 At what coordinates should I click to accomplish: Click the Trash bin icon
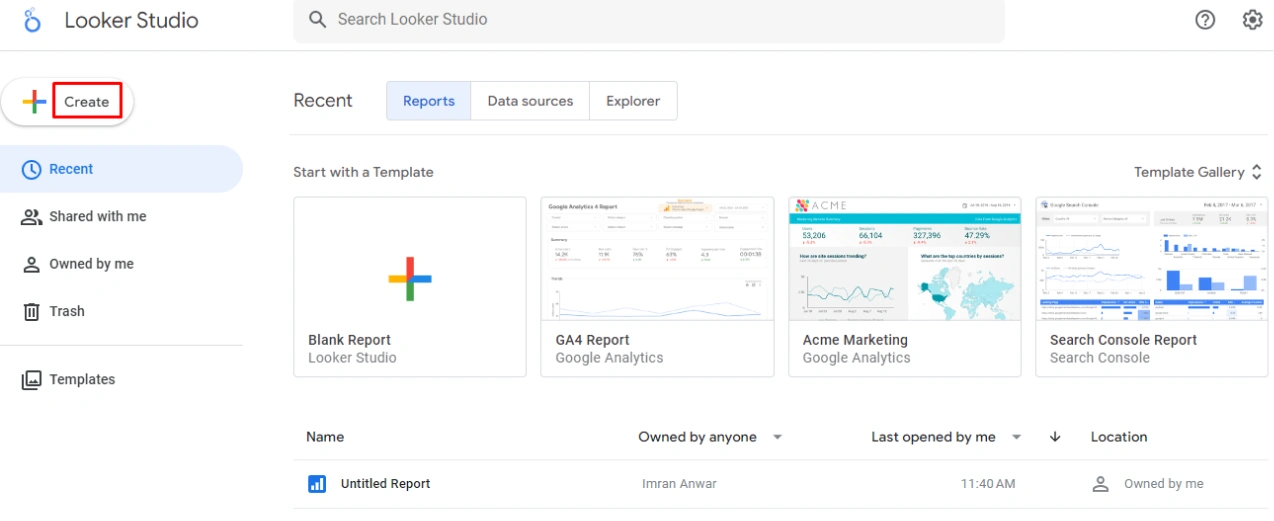tap(32, 312)
